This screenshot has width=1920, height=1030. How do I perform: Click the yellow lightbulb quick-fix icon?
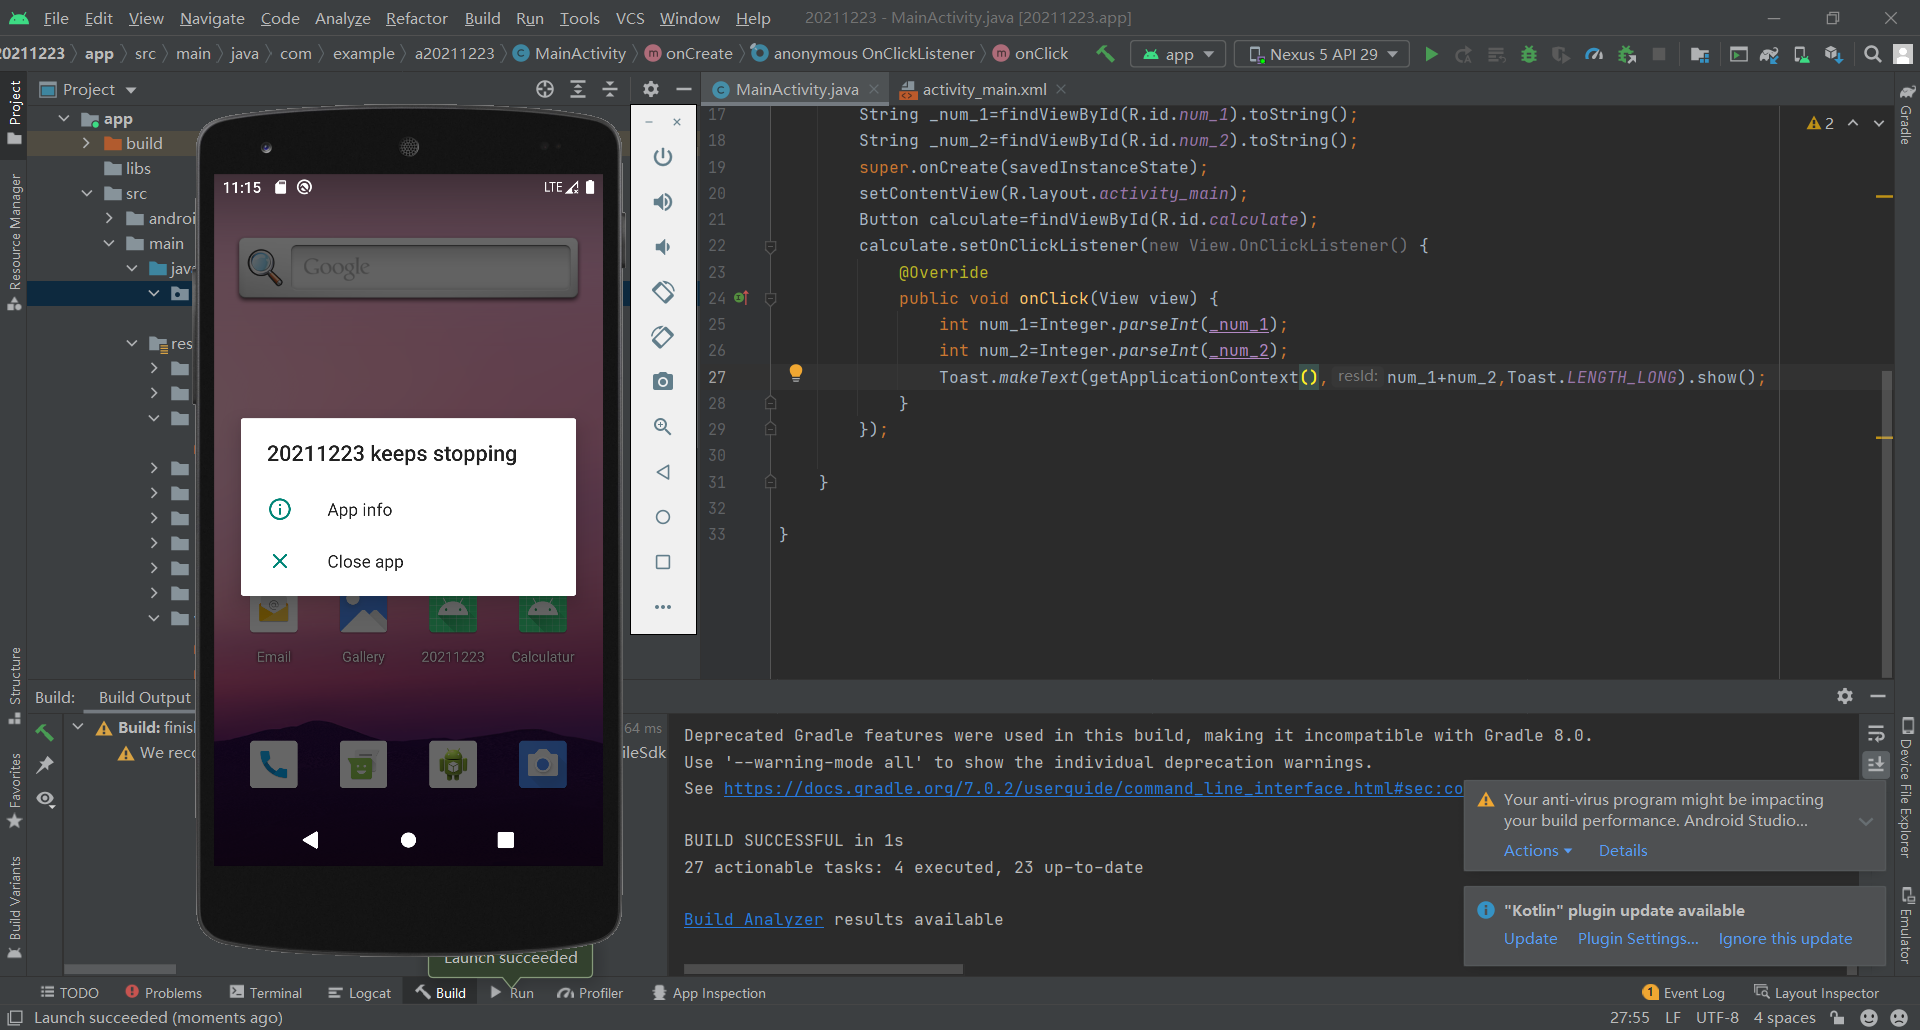pyautogui.click(x=795, y=373)
